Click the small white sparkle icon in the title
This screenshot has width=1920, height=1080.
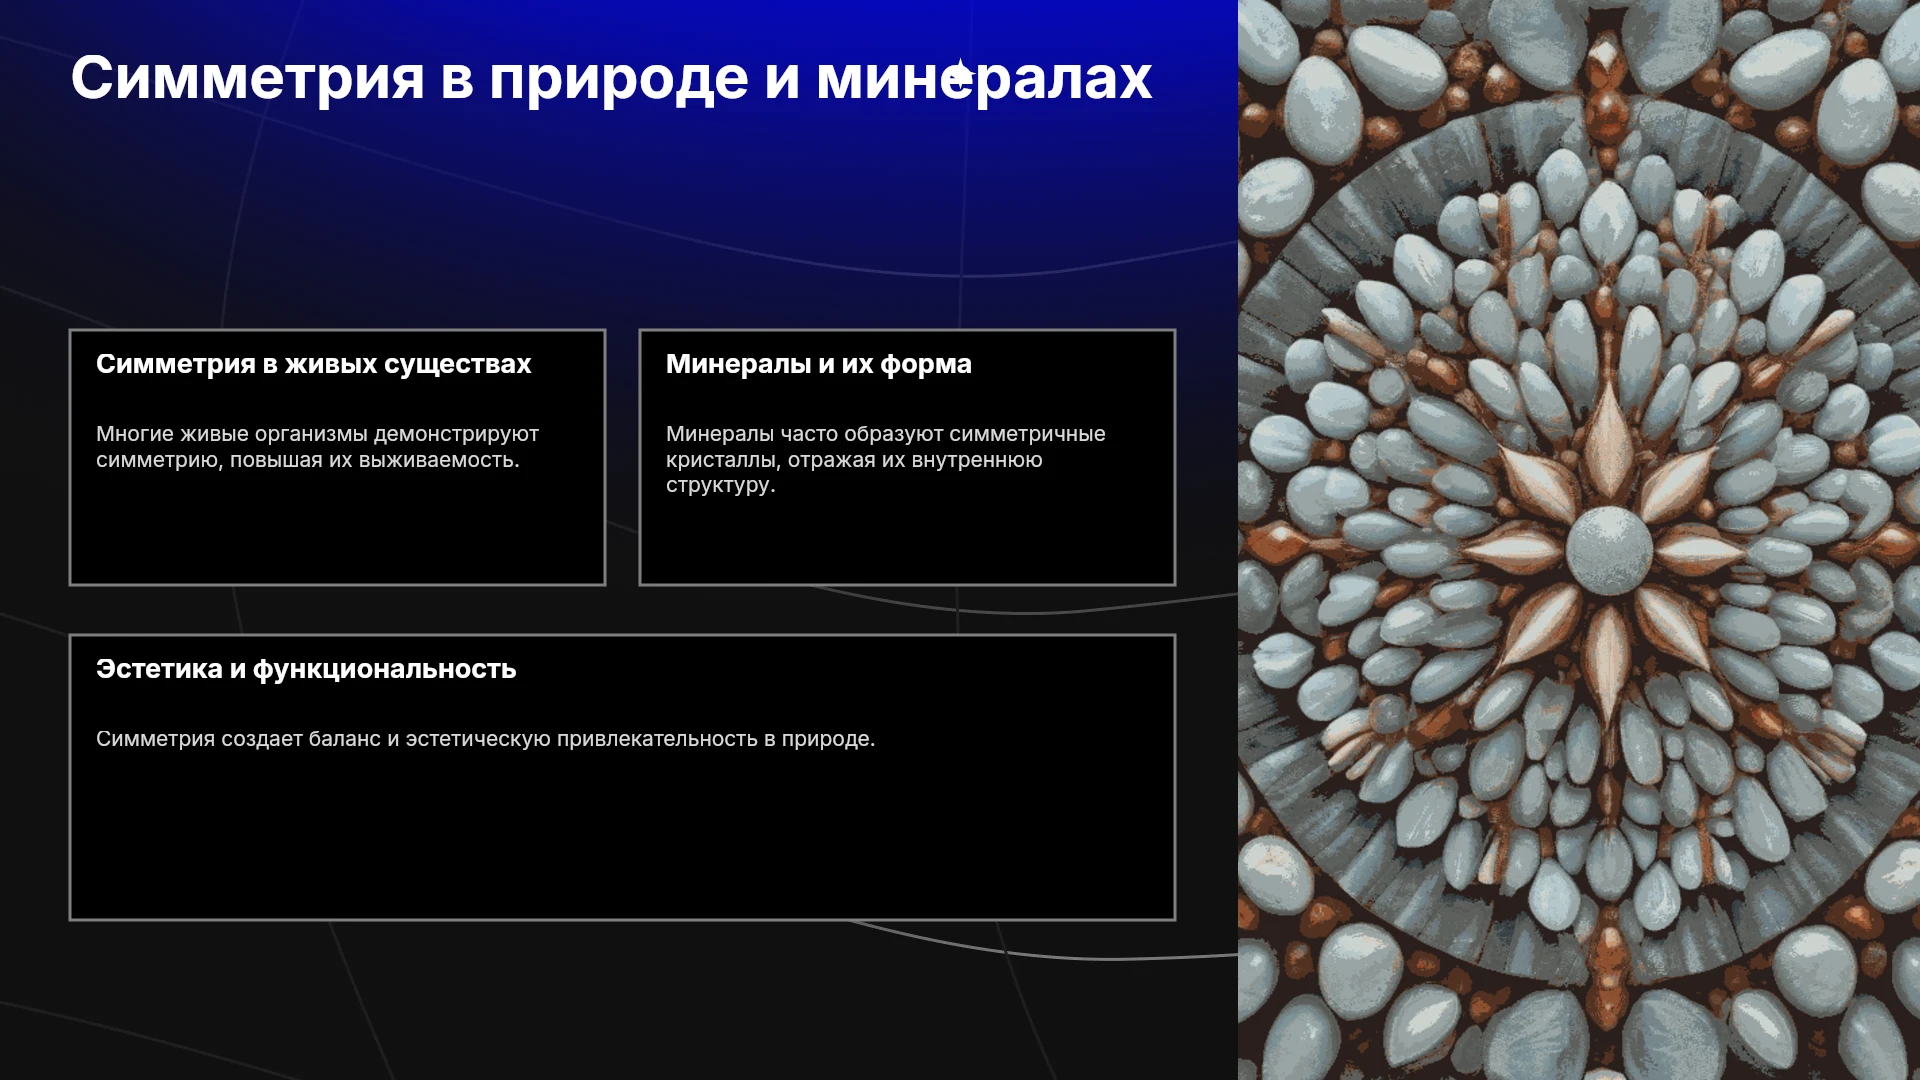click(959, 76)
